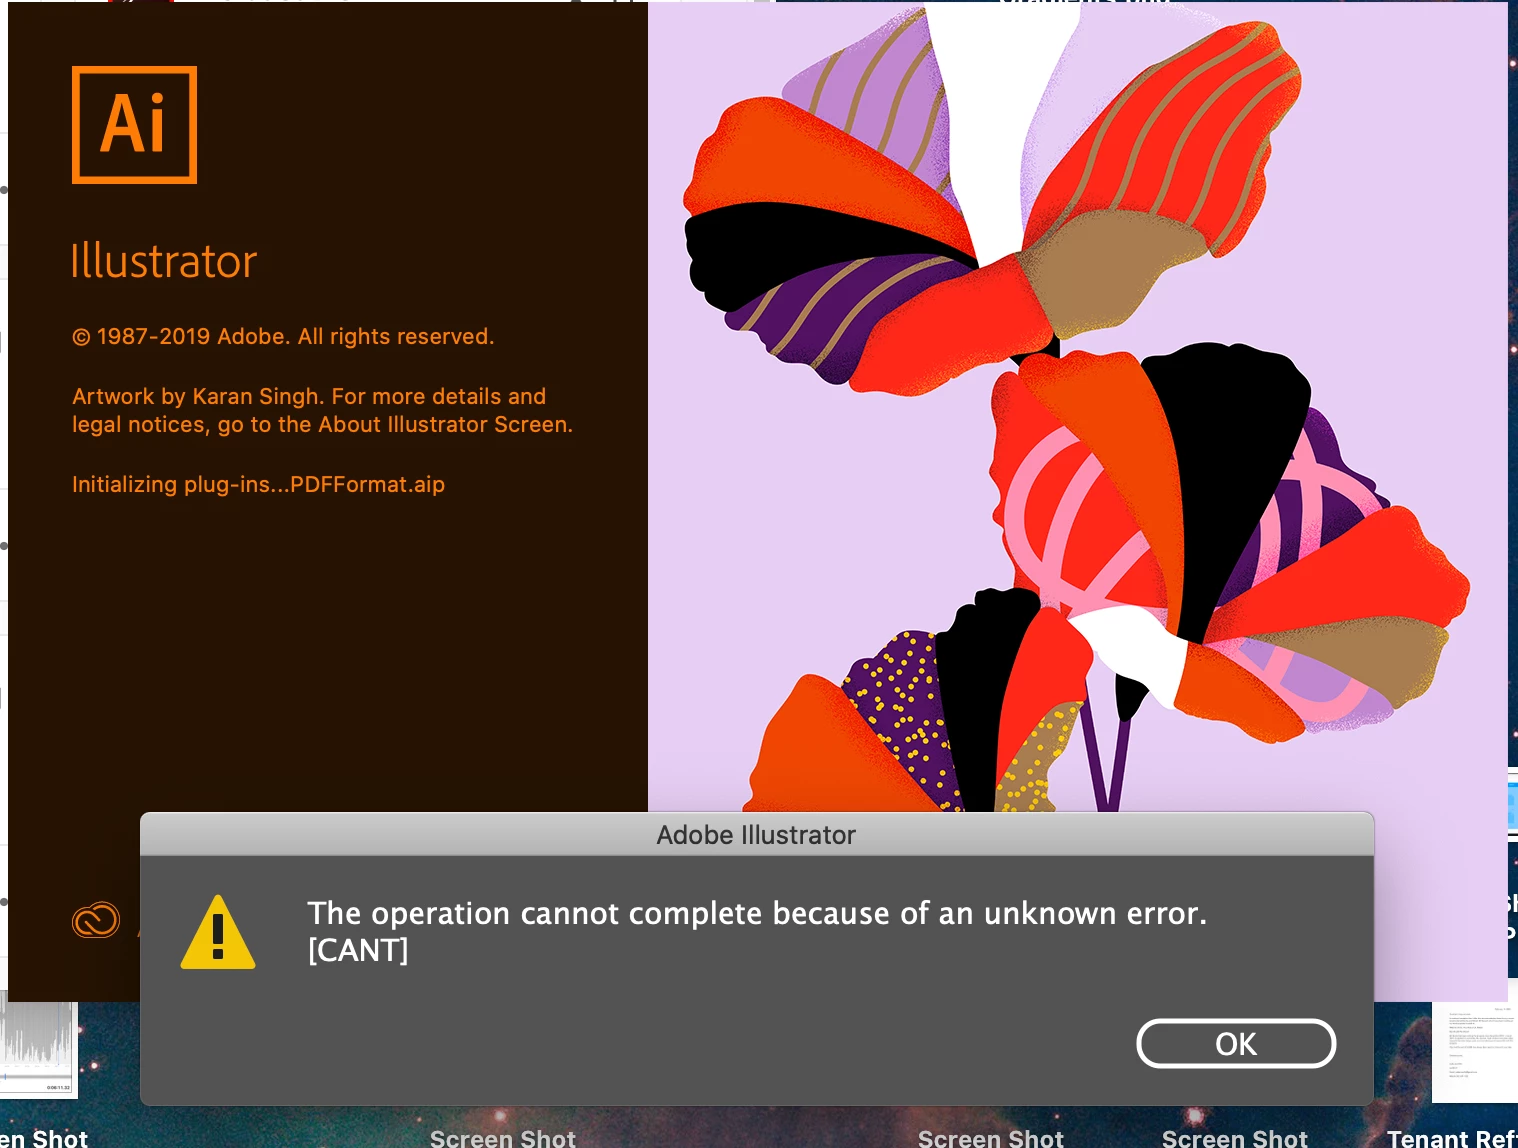Click the Karan Singh flower artwork
1518x1148 pixels.
point(1077,407)
